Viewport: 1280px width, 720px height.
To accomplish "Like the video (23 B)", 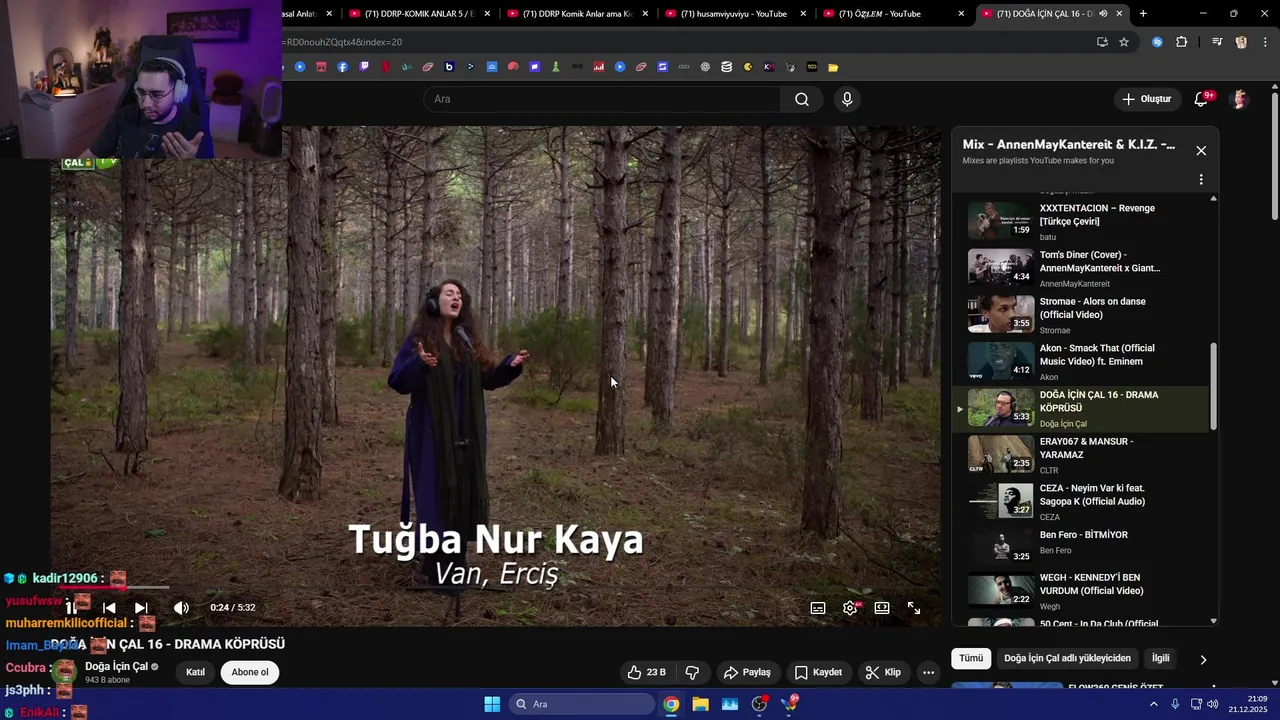I will click(646, 672).
